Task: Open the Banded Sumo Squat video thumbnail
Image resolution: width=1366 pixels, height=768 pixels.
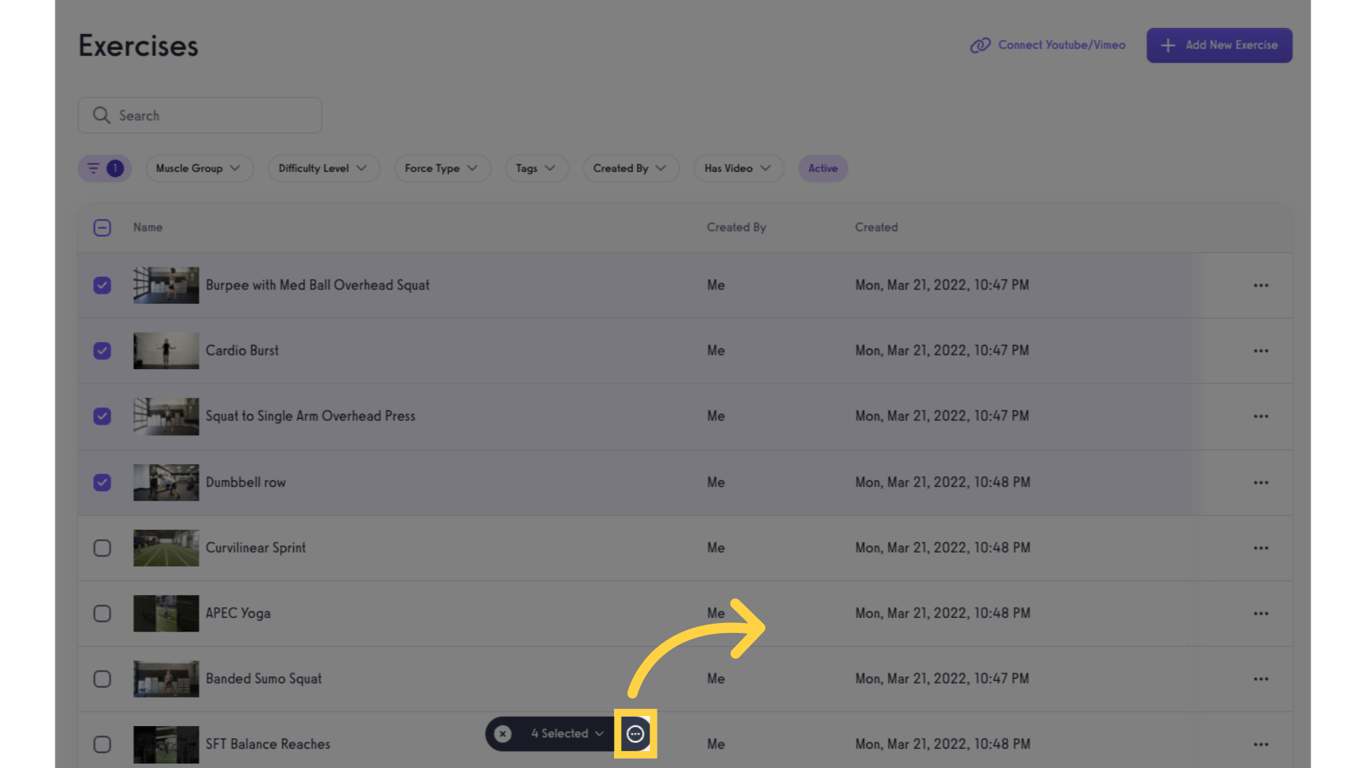Action: (x=166, y=678)
